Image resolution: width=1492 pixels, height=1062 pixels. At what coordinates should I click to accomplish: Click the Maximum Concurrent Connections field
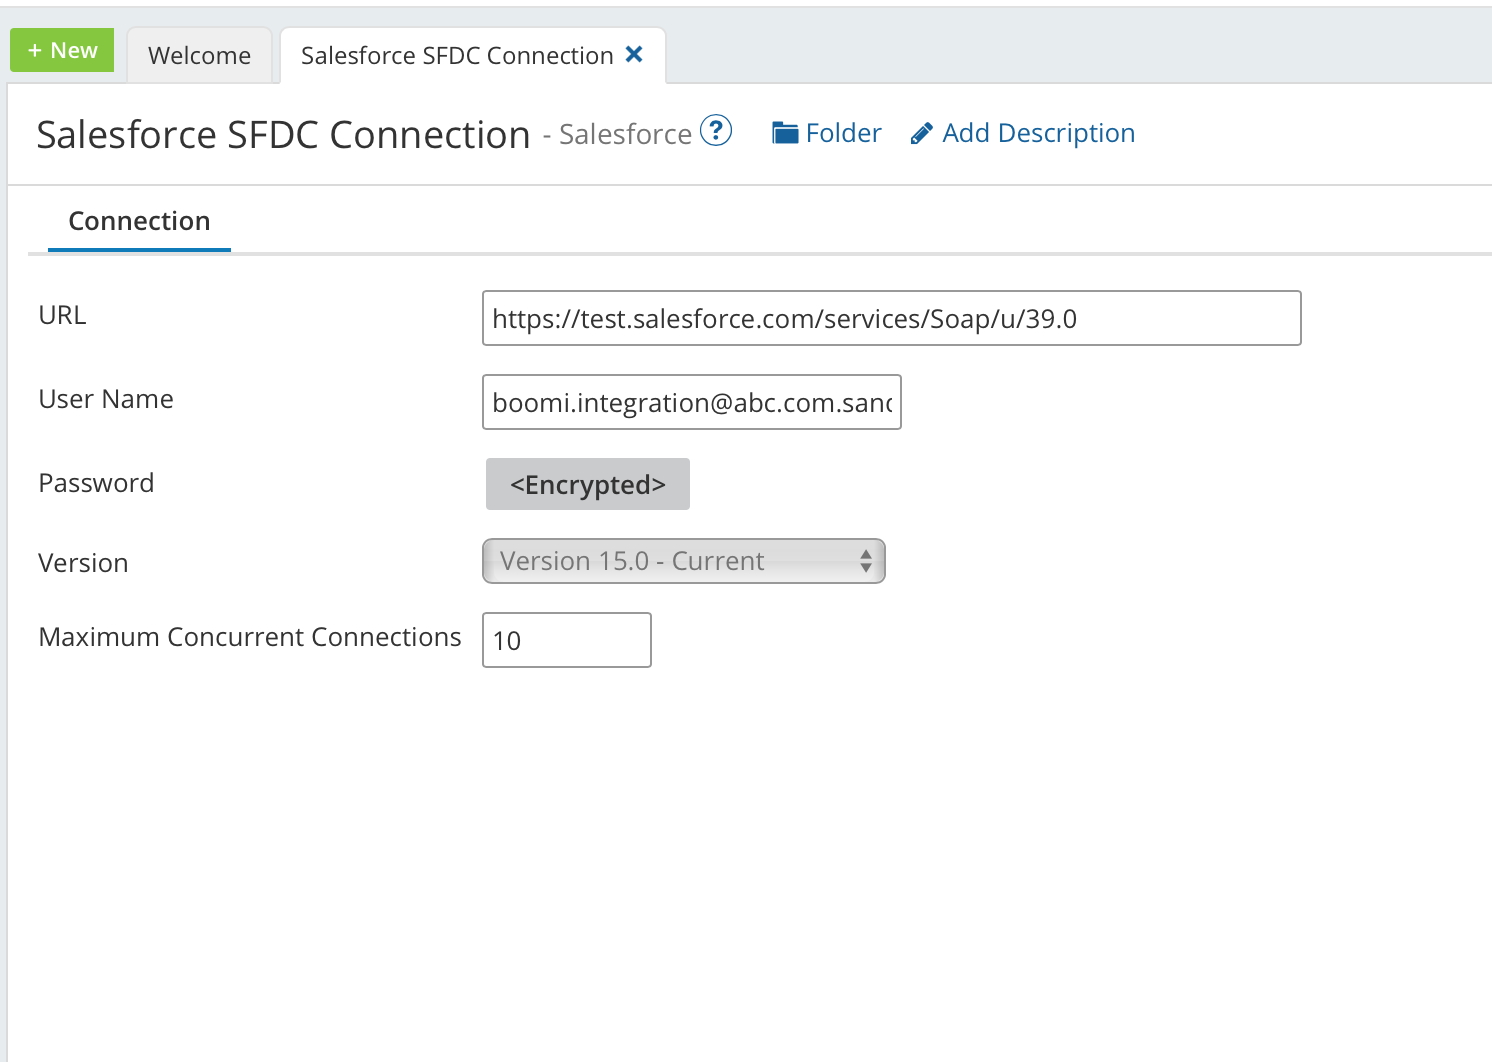pos(566,640)
